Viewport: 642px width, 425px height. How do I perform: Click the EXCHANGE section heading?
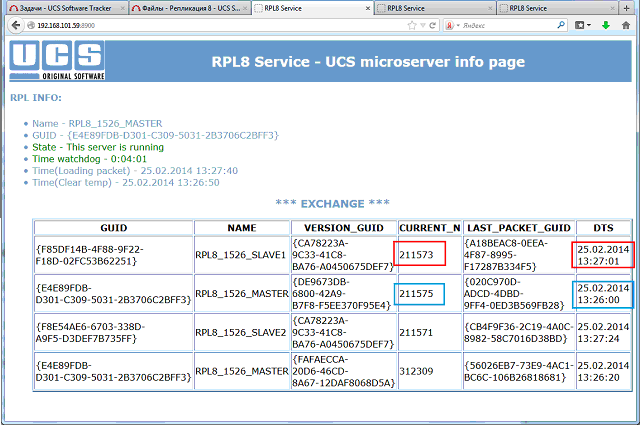pyautogui.click(x=332, y=203)
